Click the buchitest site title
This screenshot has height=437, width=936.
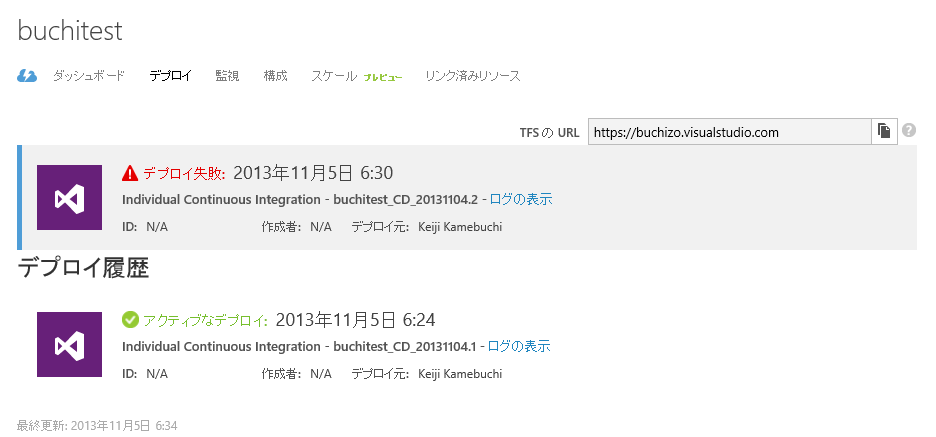(70, 31)
